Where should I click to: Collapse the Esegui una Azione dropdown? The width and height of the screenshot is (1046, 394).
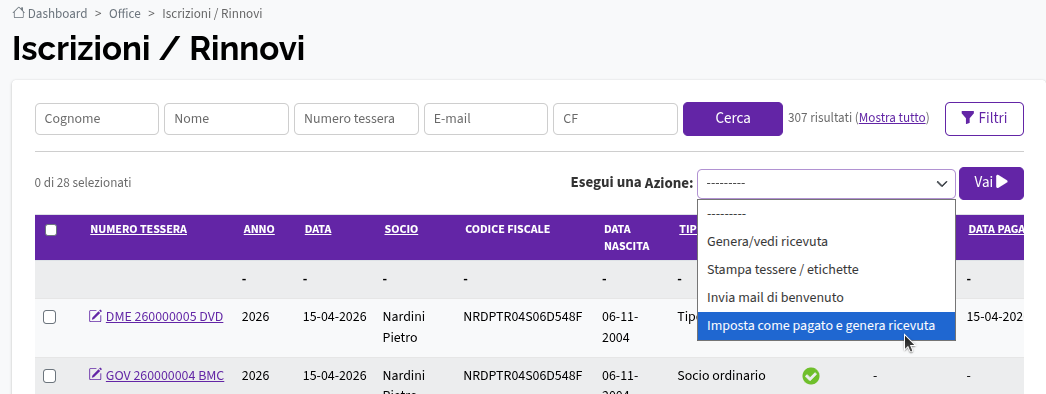click(827, 183)
